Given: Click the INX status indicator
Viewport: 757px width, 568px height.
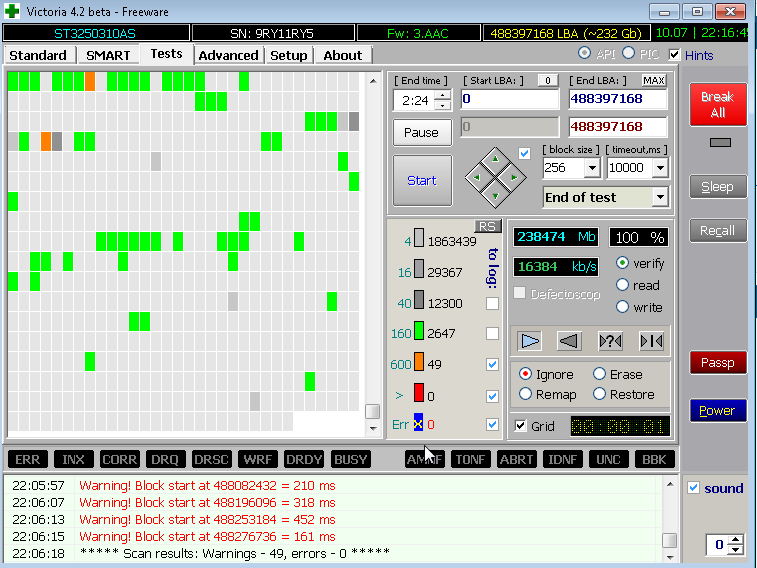Looking at the screenshot, I should tap(73, 459).
